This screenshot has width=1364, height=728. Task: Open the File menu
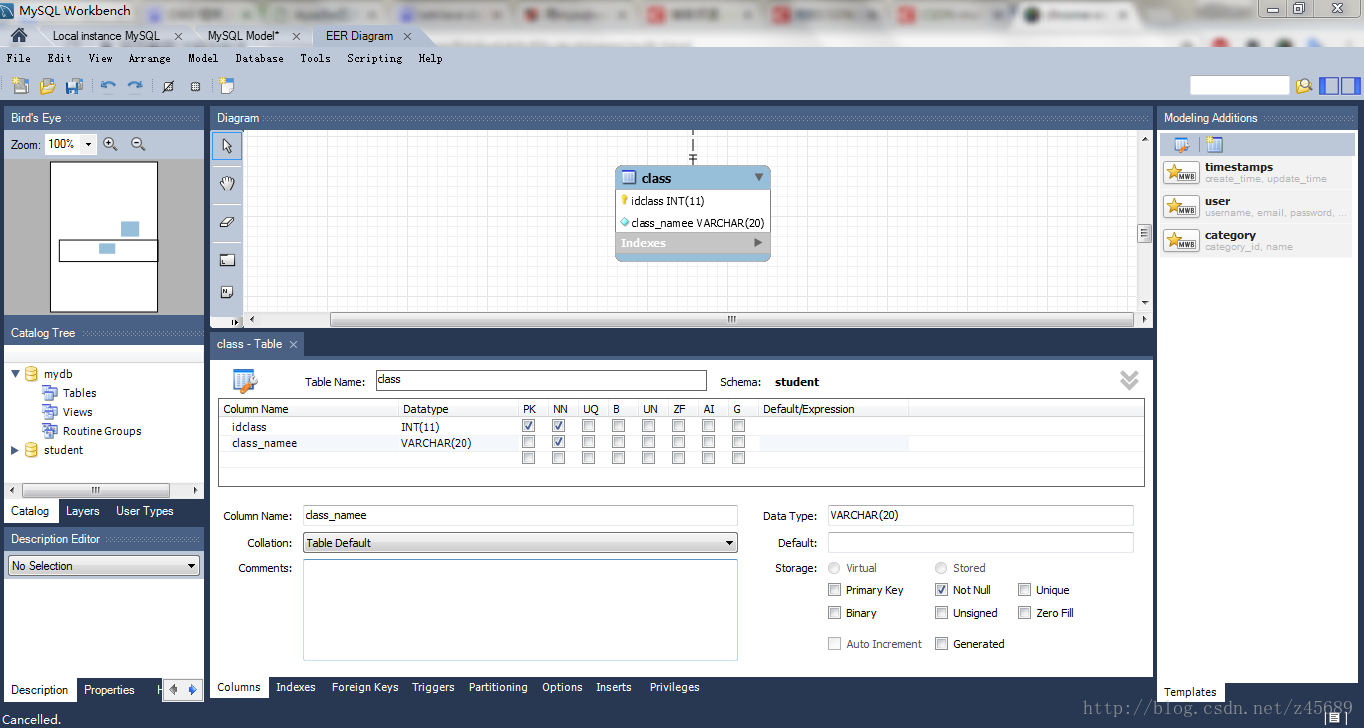pos(18,58)
